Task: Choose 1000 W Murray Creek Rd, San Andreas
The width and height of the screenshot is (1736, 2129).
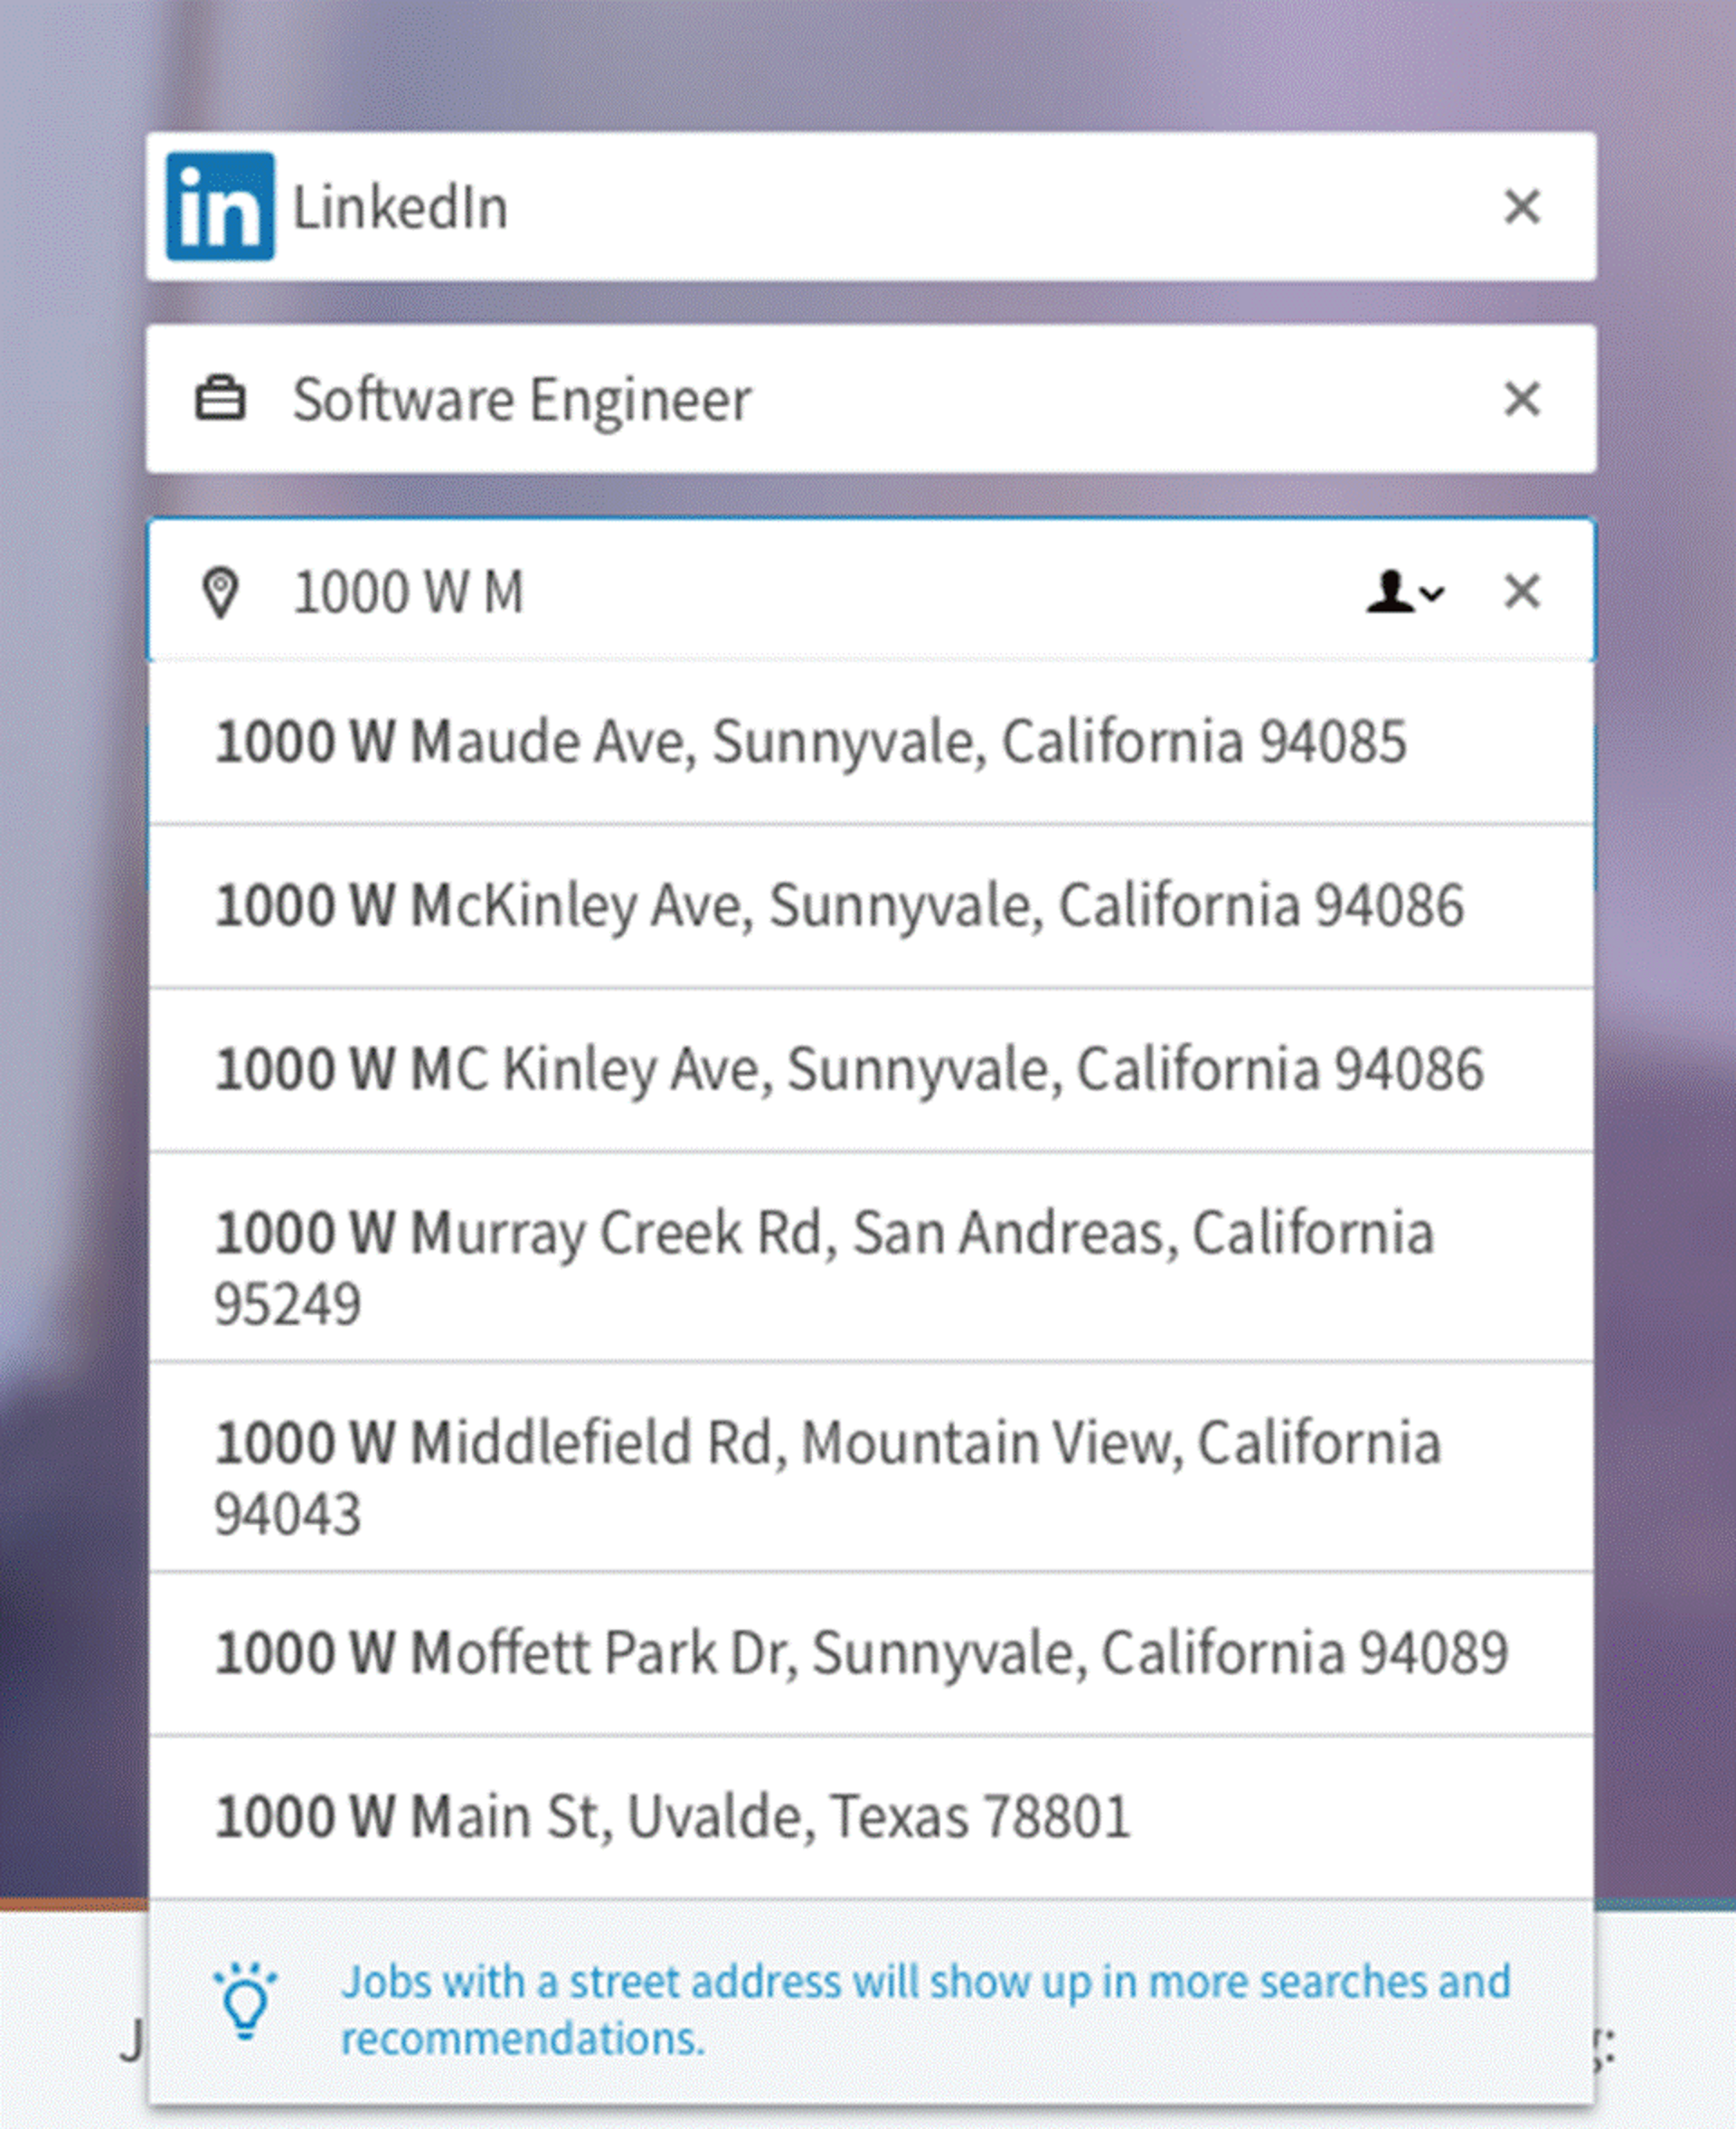Action: coord(871,1257)
